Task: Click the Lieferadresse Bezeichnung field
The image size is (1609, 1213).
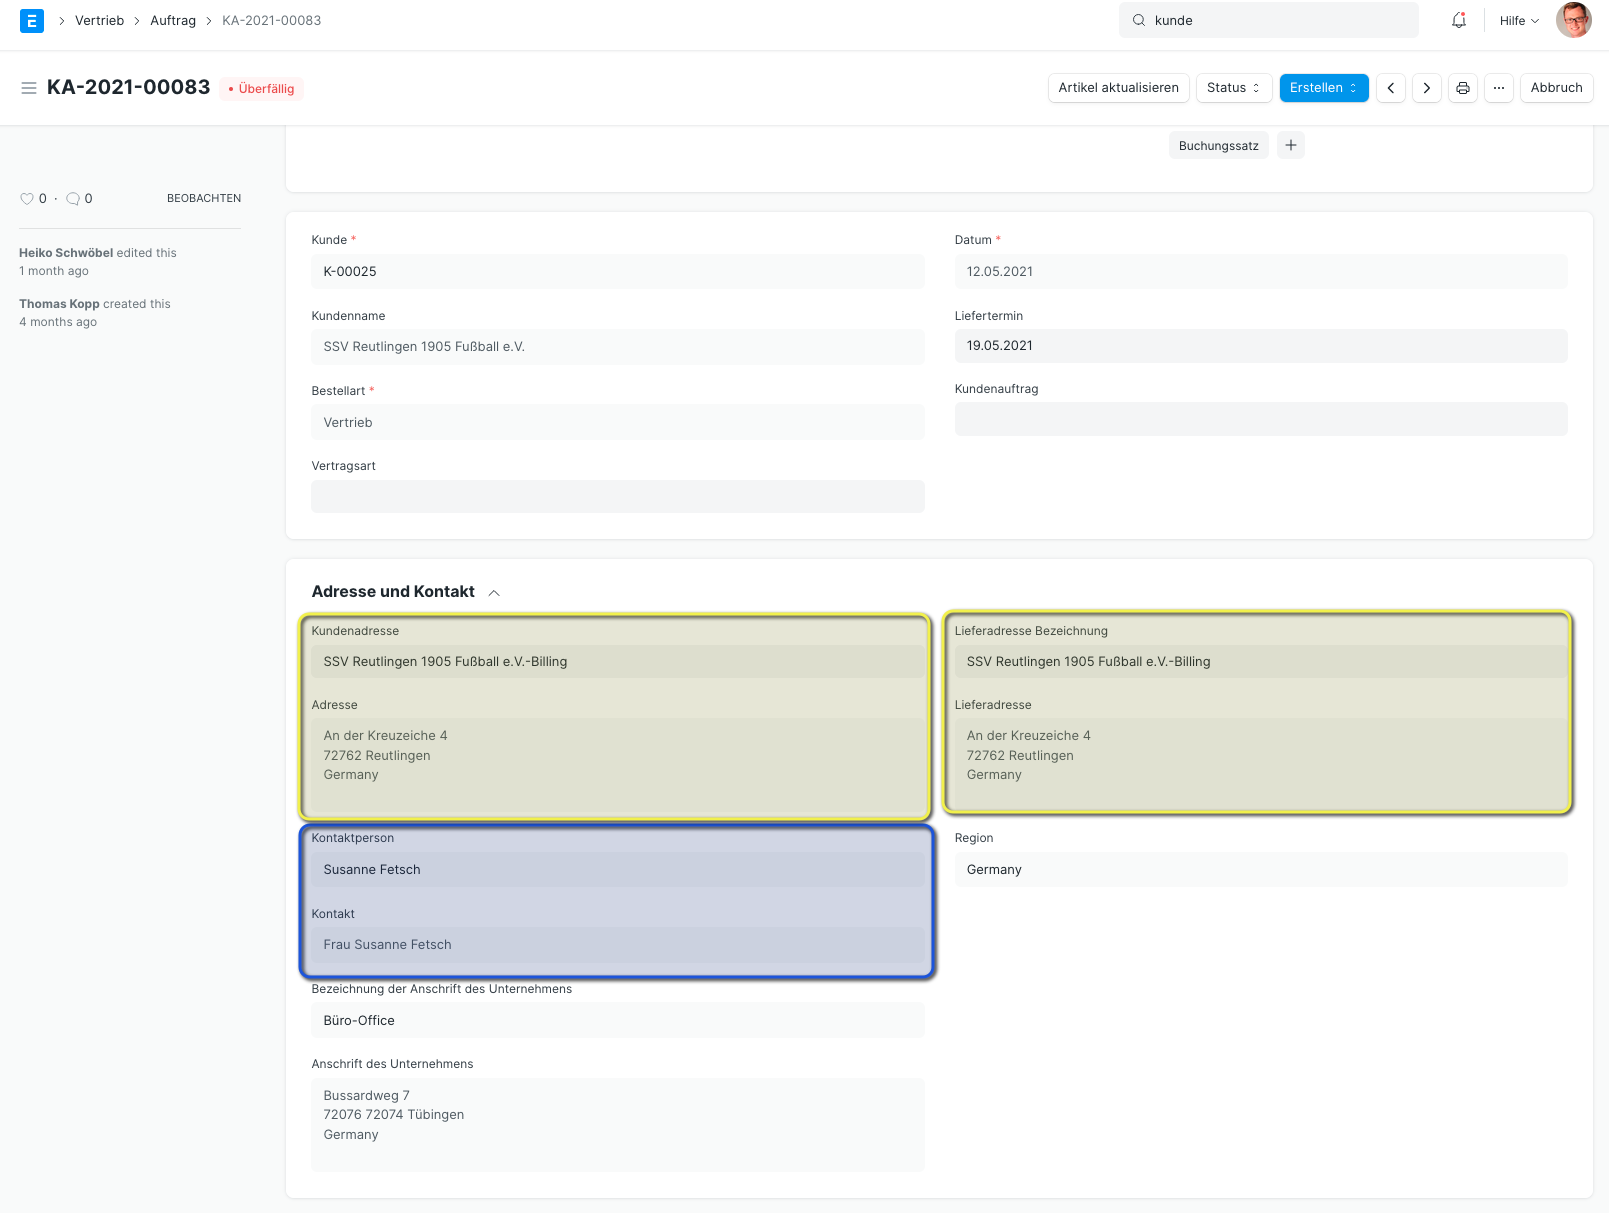Action: click(x=1261, y=662)
